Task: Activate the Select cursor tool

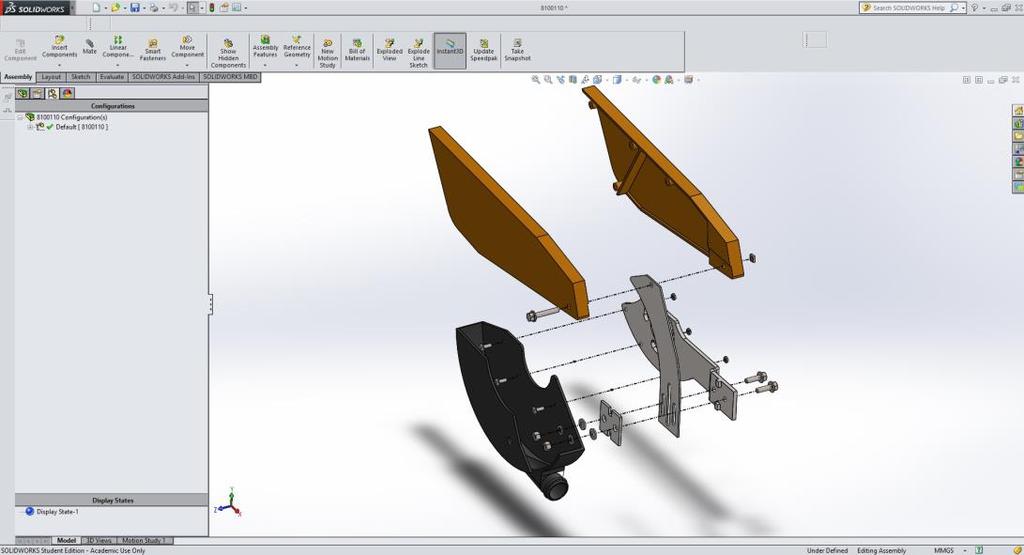Action: tap(193, 8)
